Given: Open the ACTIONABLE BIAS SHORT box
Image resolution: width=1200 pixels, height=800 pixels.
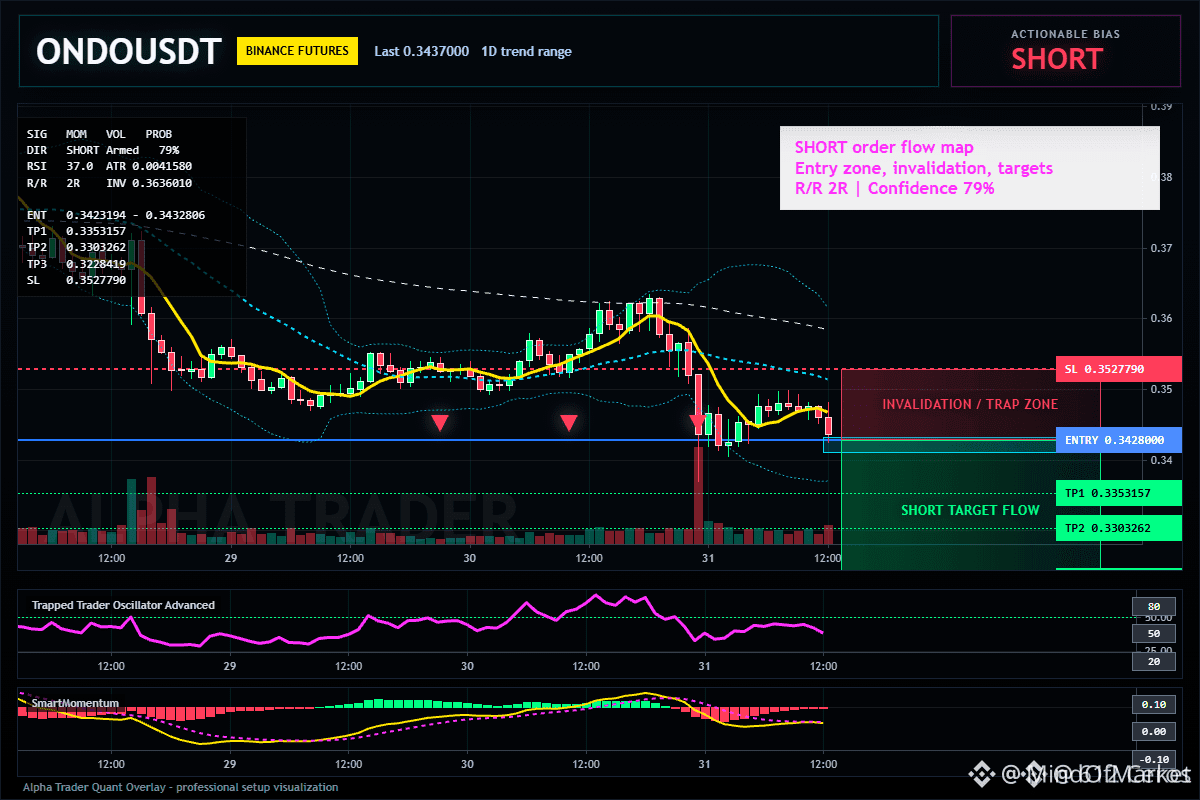Looking at the screenshot, I should pyautogui.click(x=1065, y=51).
